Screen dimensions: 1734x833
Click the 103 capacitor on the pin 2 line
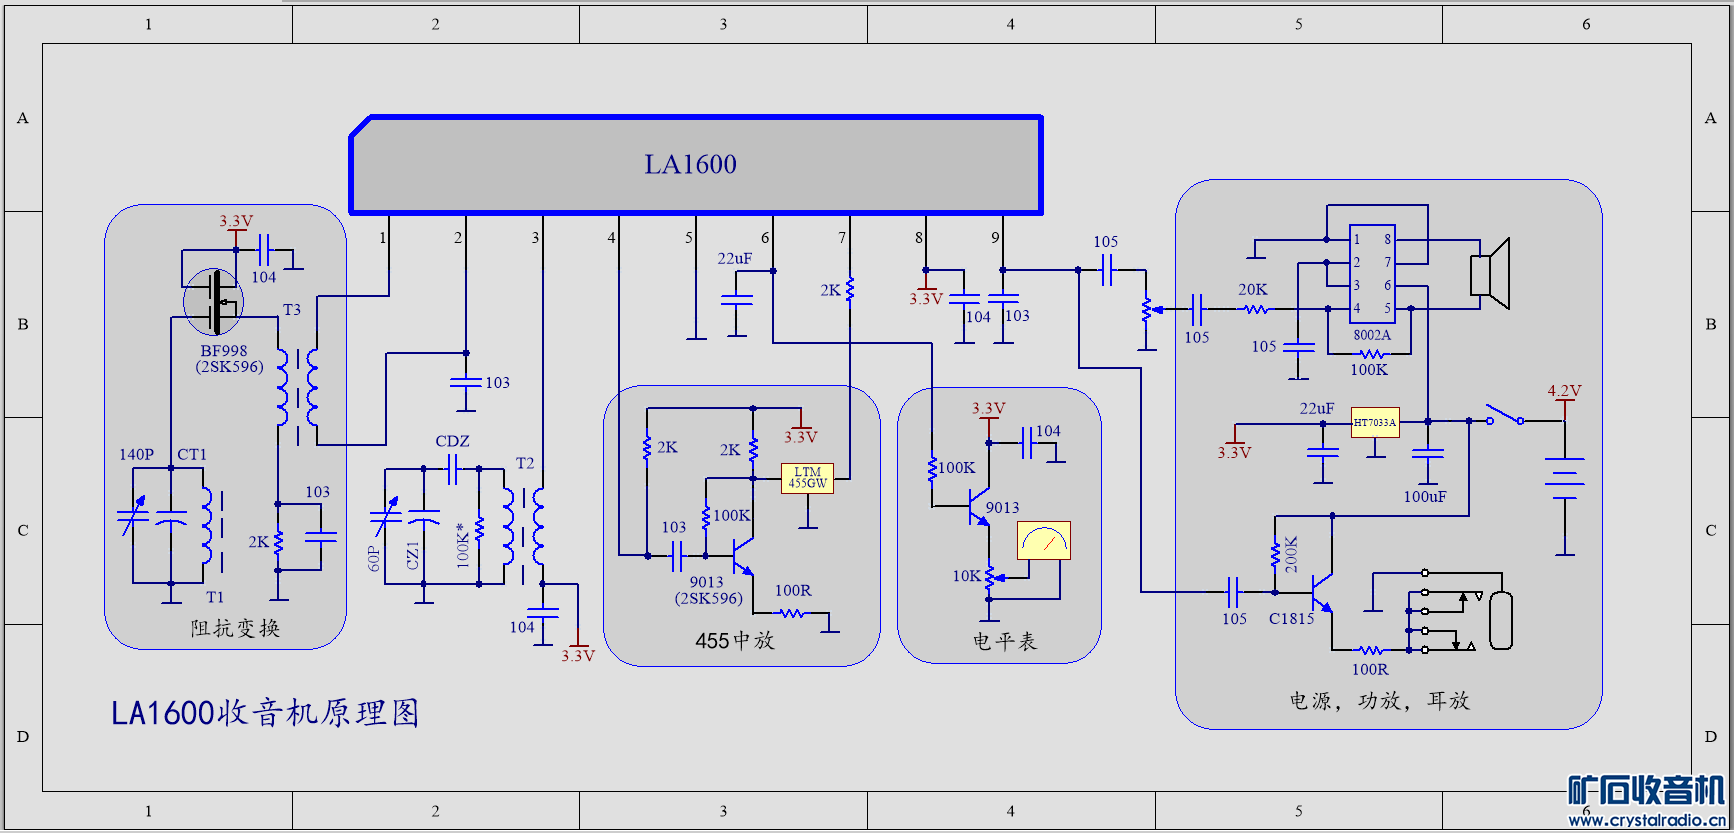[x=466, y=383]
